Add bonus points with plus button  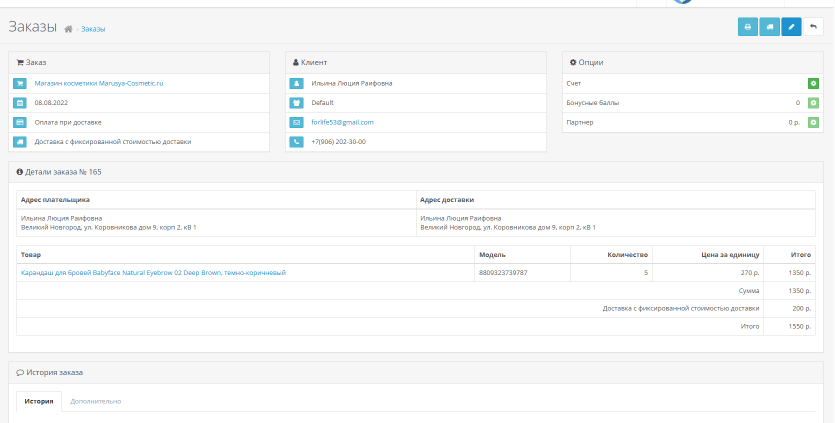click(813, 103)
